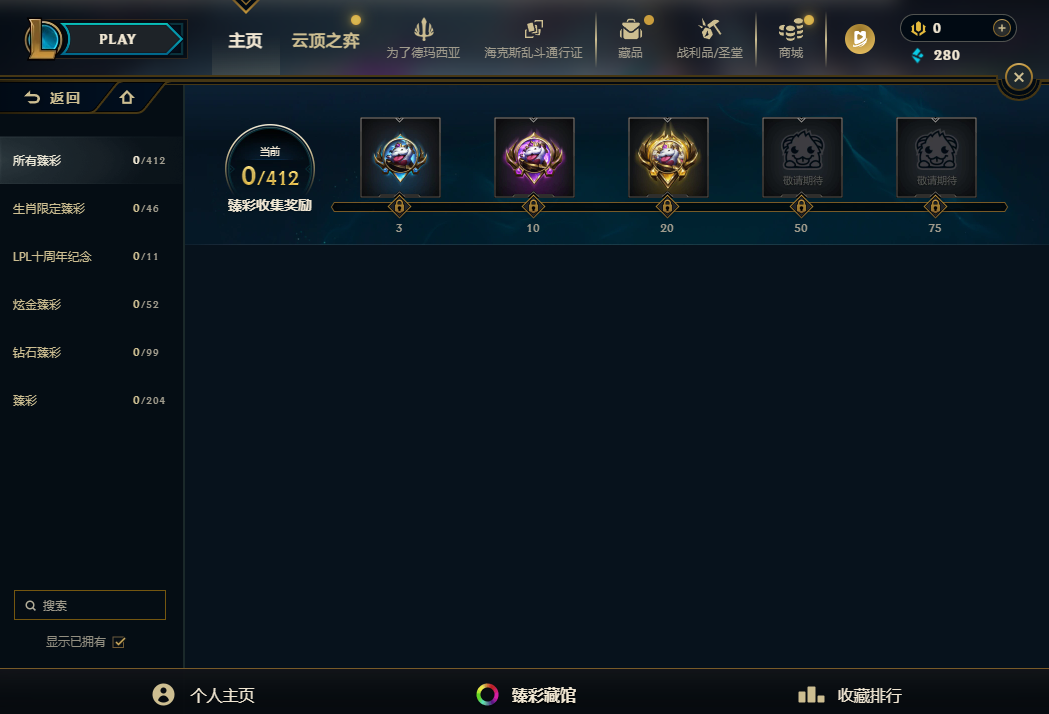Click the lock marker at milestone 3
This screenshot has height=714, width=1049.
point(399,207)
